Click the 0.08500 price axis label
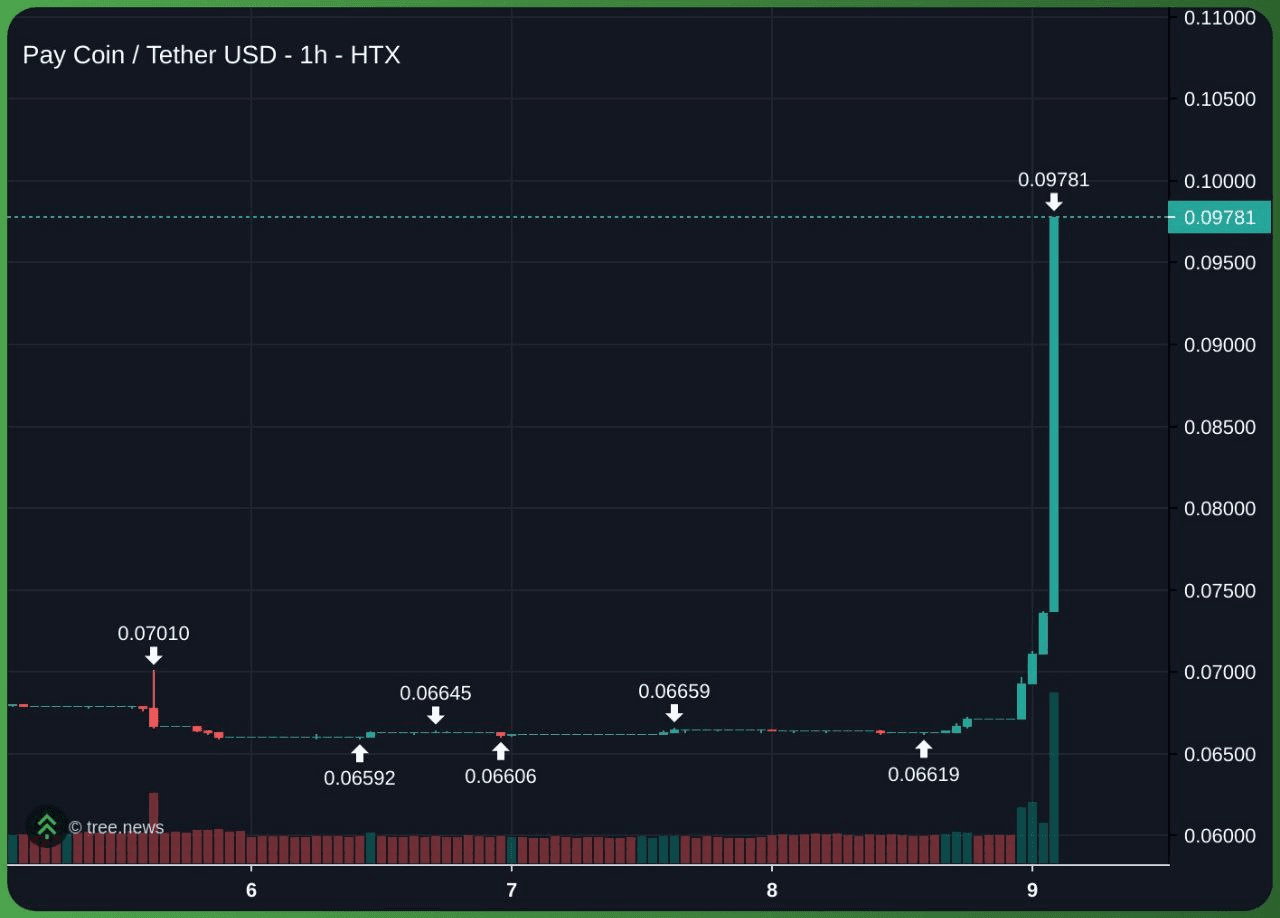The width and height of the screenshot is (1280, 918). pyautogui.click(x=1219, y=427)
